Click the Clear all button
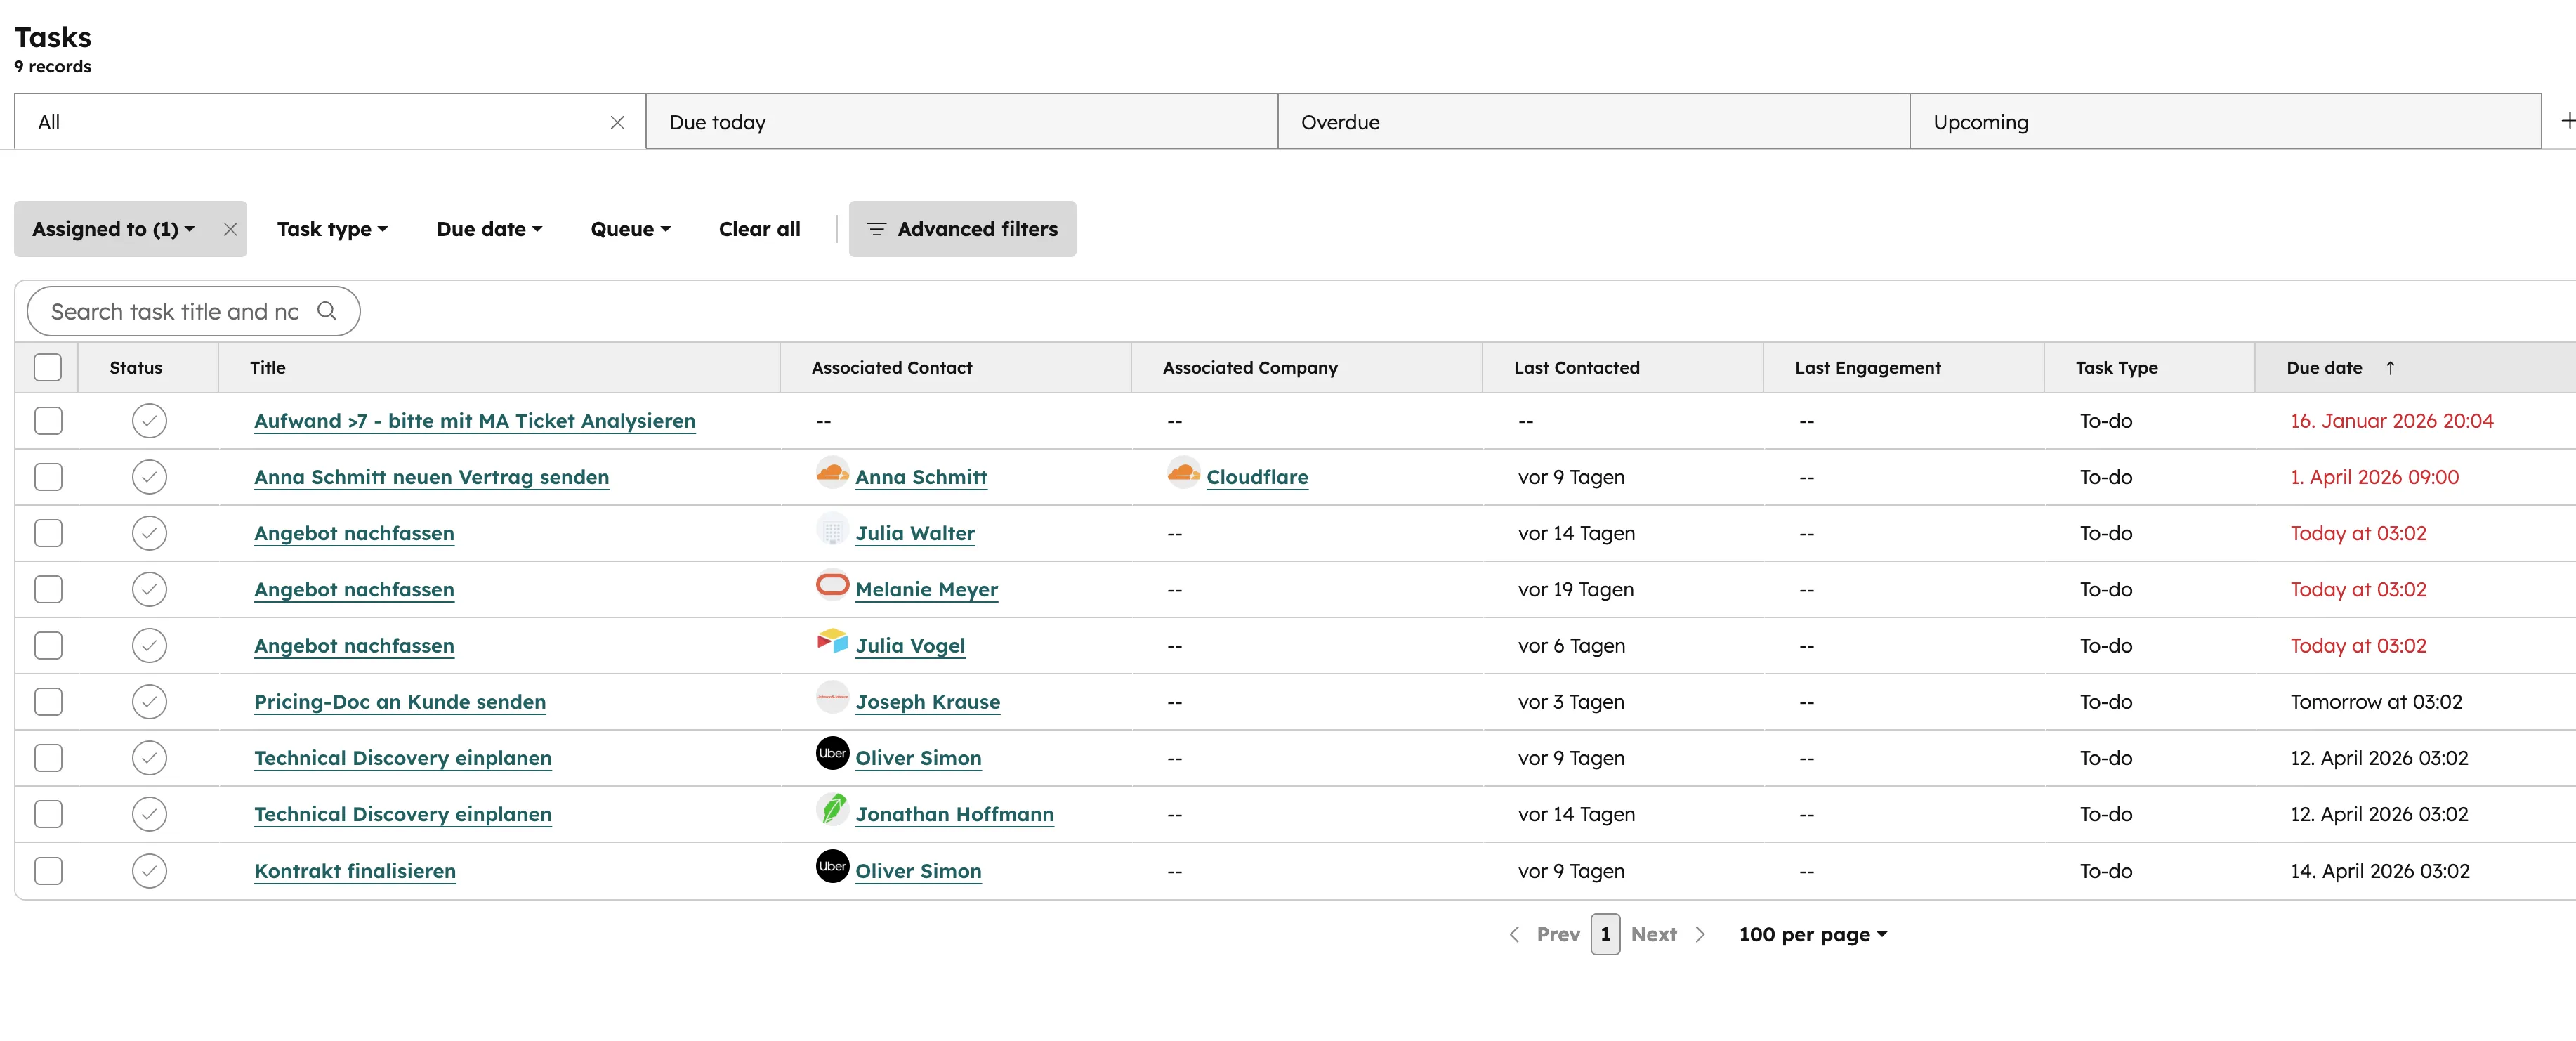 click(759, 228)
